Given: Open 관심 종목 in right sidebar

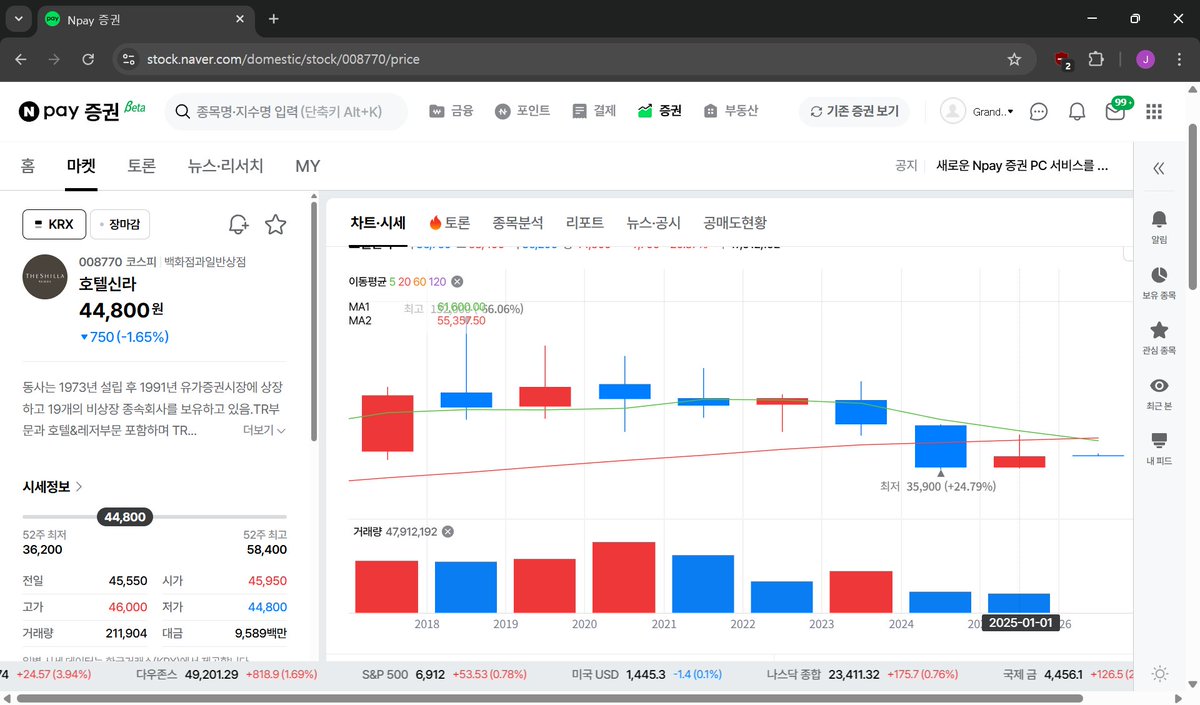Looking at the screenshot, I should pos(1159,337).
